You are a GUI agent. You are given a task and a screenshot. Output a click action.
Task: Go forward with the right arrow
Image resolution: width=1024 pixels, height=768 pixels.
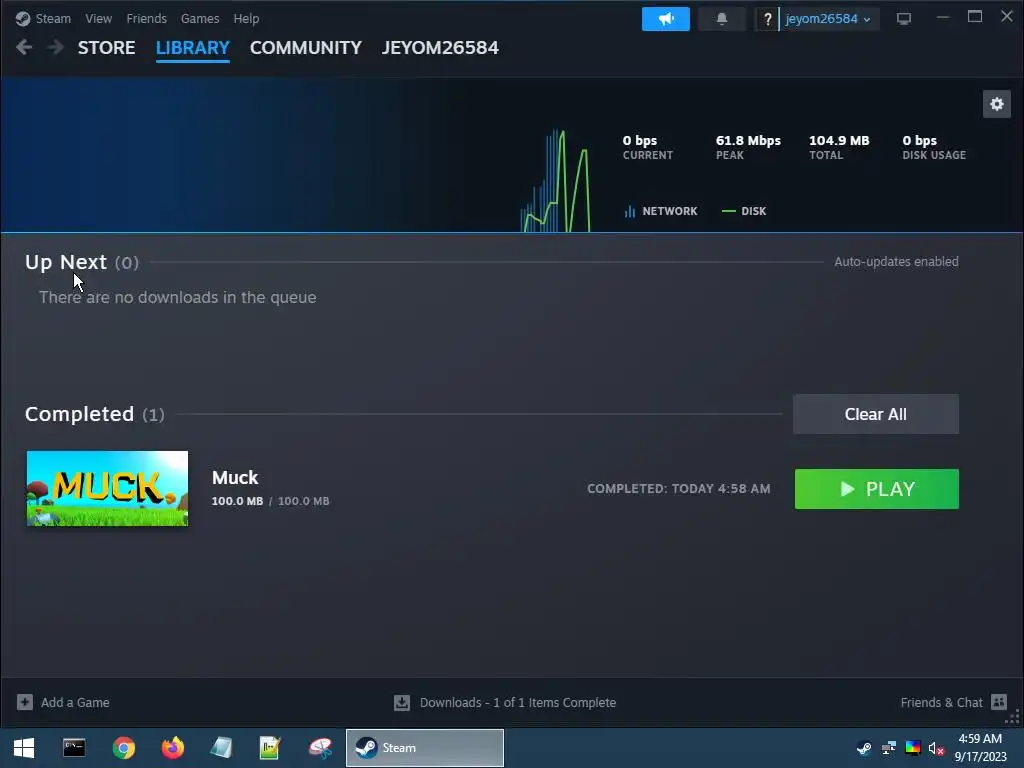(x=56, y=47)
